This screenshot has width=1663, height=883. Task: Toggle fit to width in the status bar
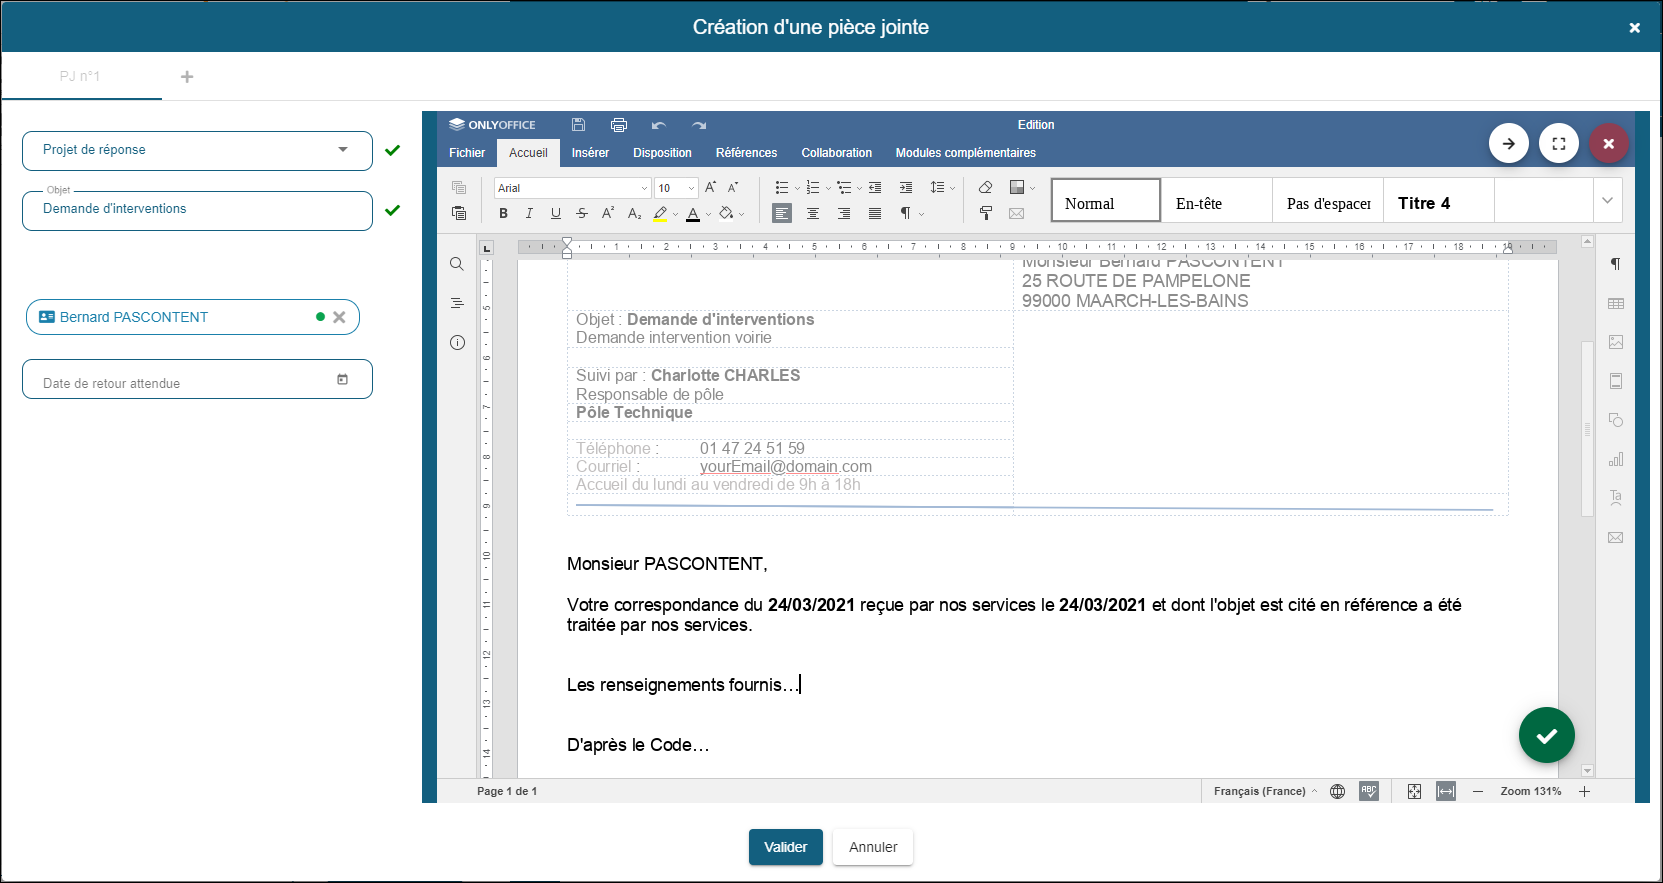coord(1445,791)
